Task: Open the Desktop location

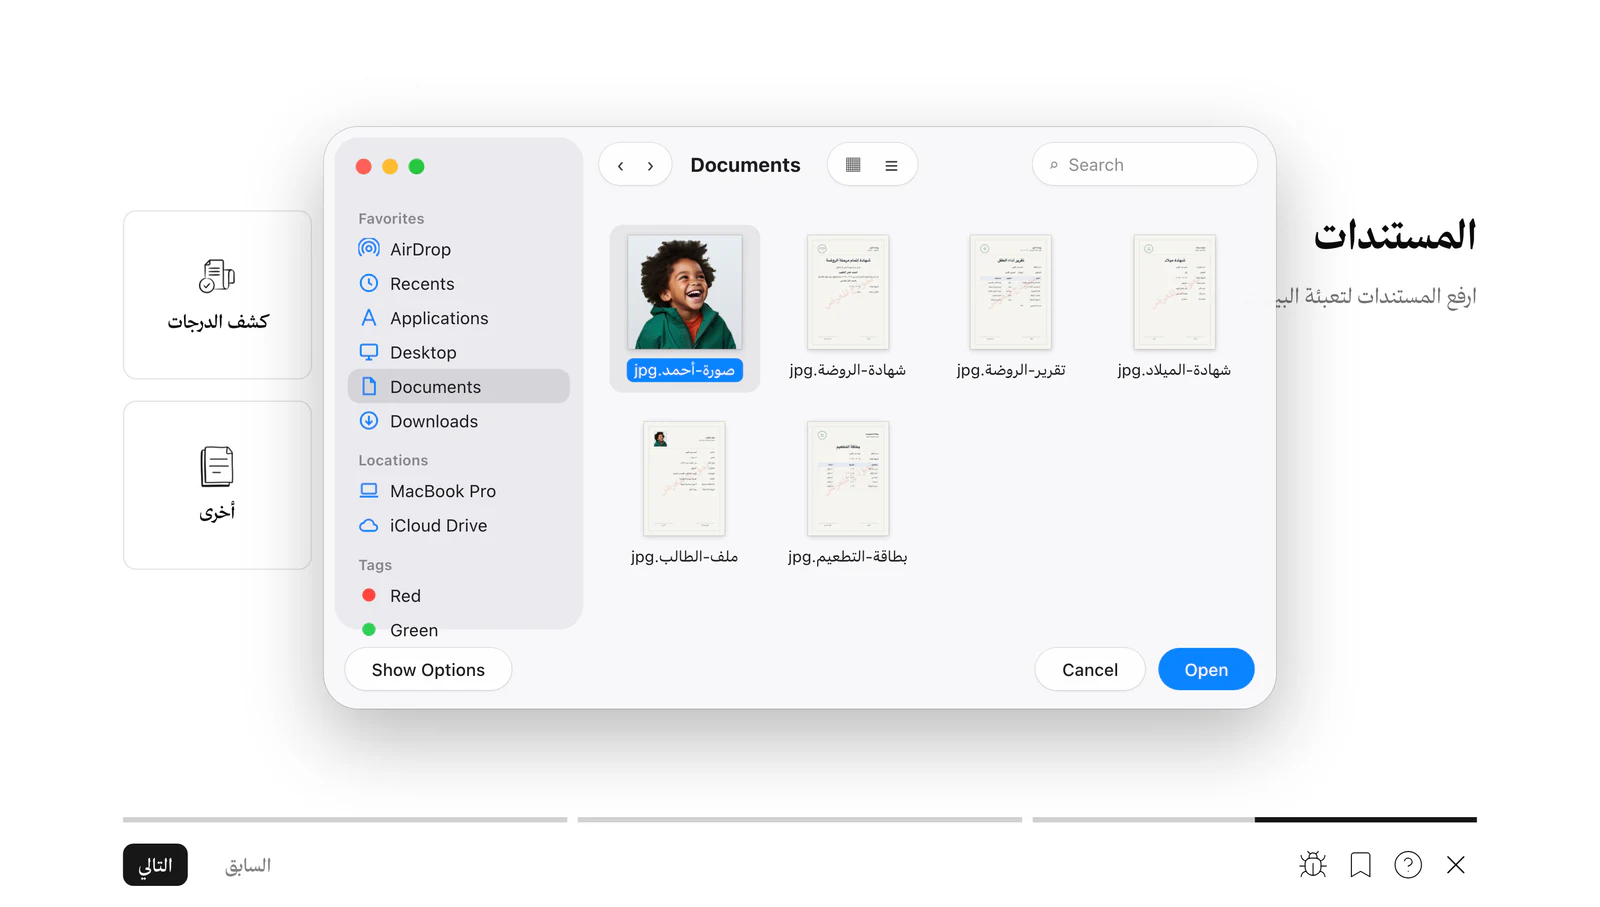Action: tap(458, 353)
